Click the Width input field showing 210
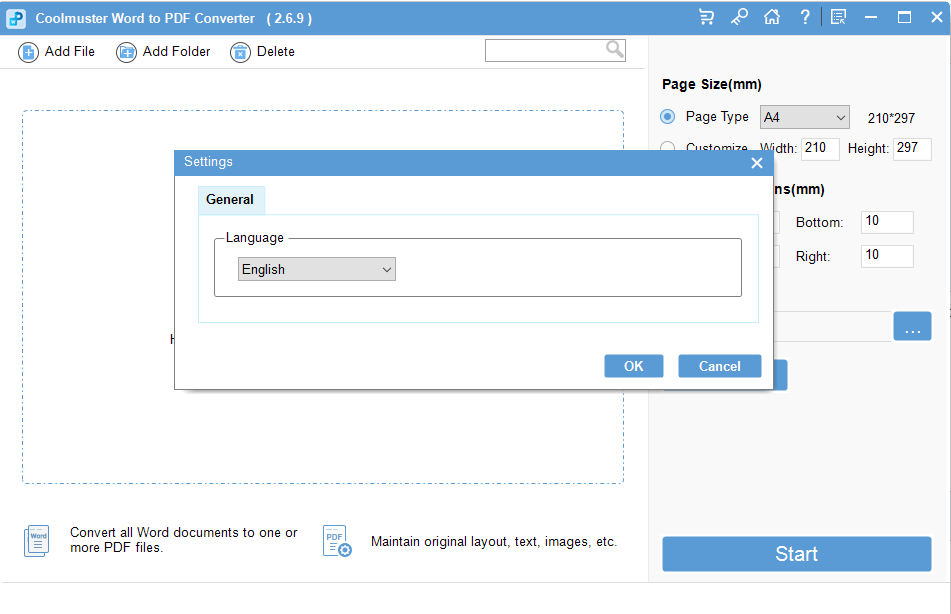 [820, 149]
